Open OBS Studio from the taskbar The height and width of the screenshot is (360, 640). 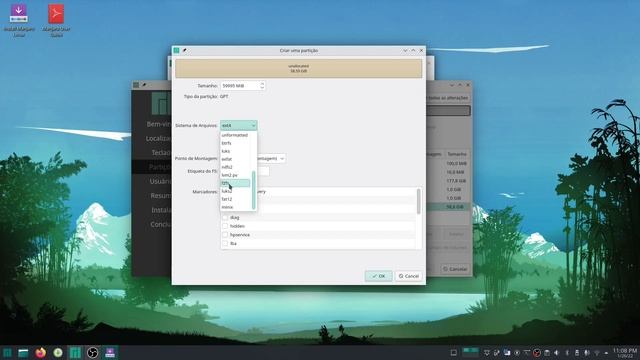93,353
